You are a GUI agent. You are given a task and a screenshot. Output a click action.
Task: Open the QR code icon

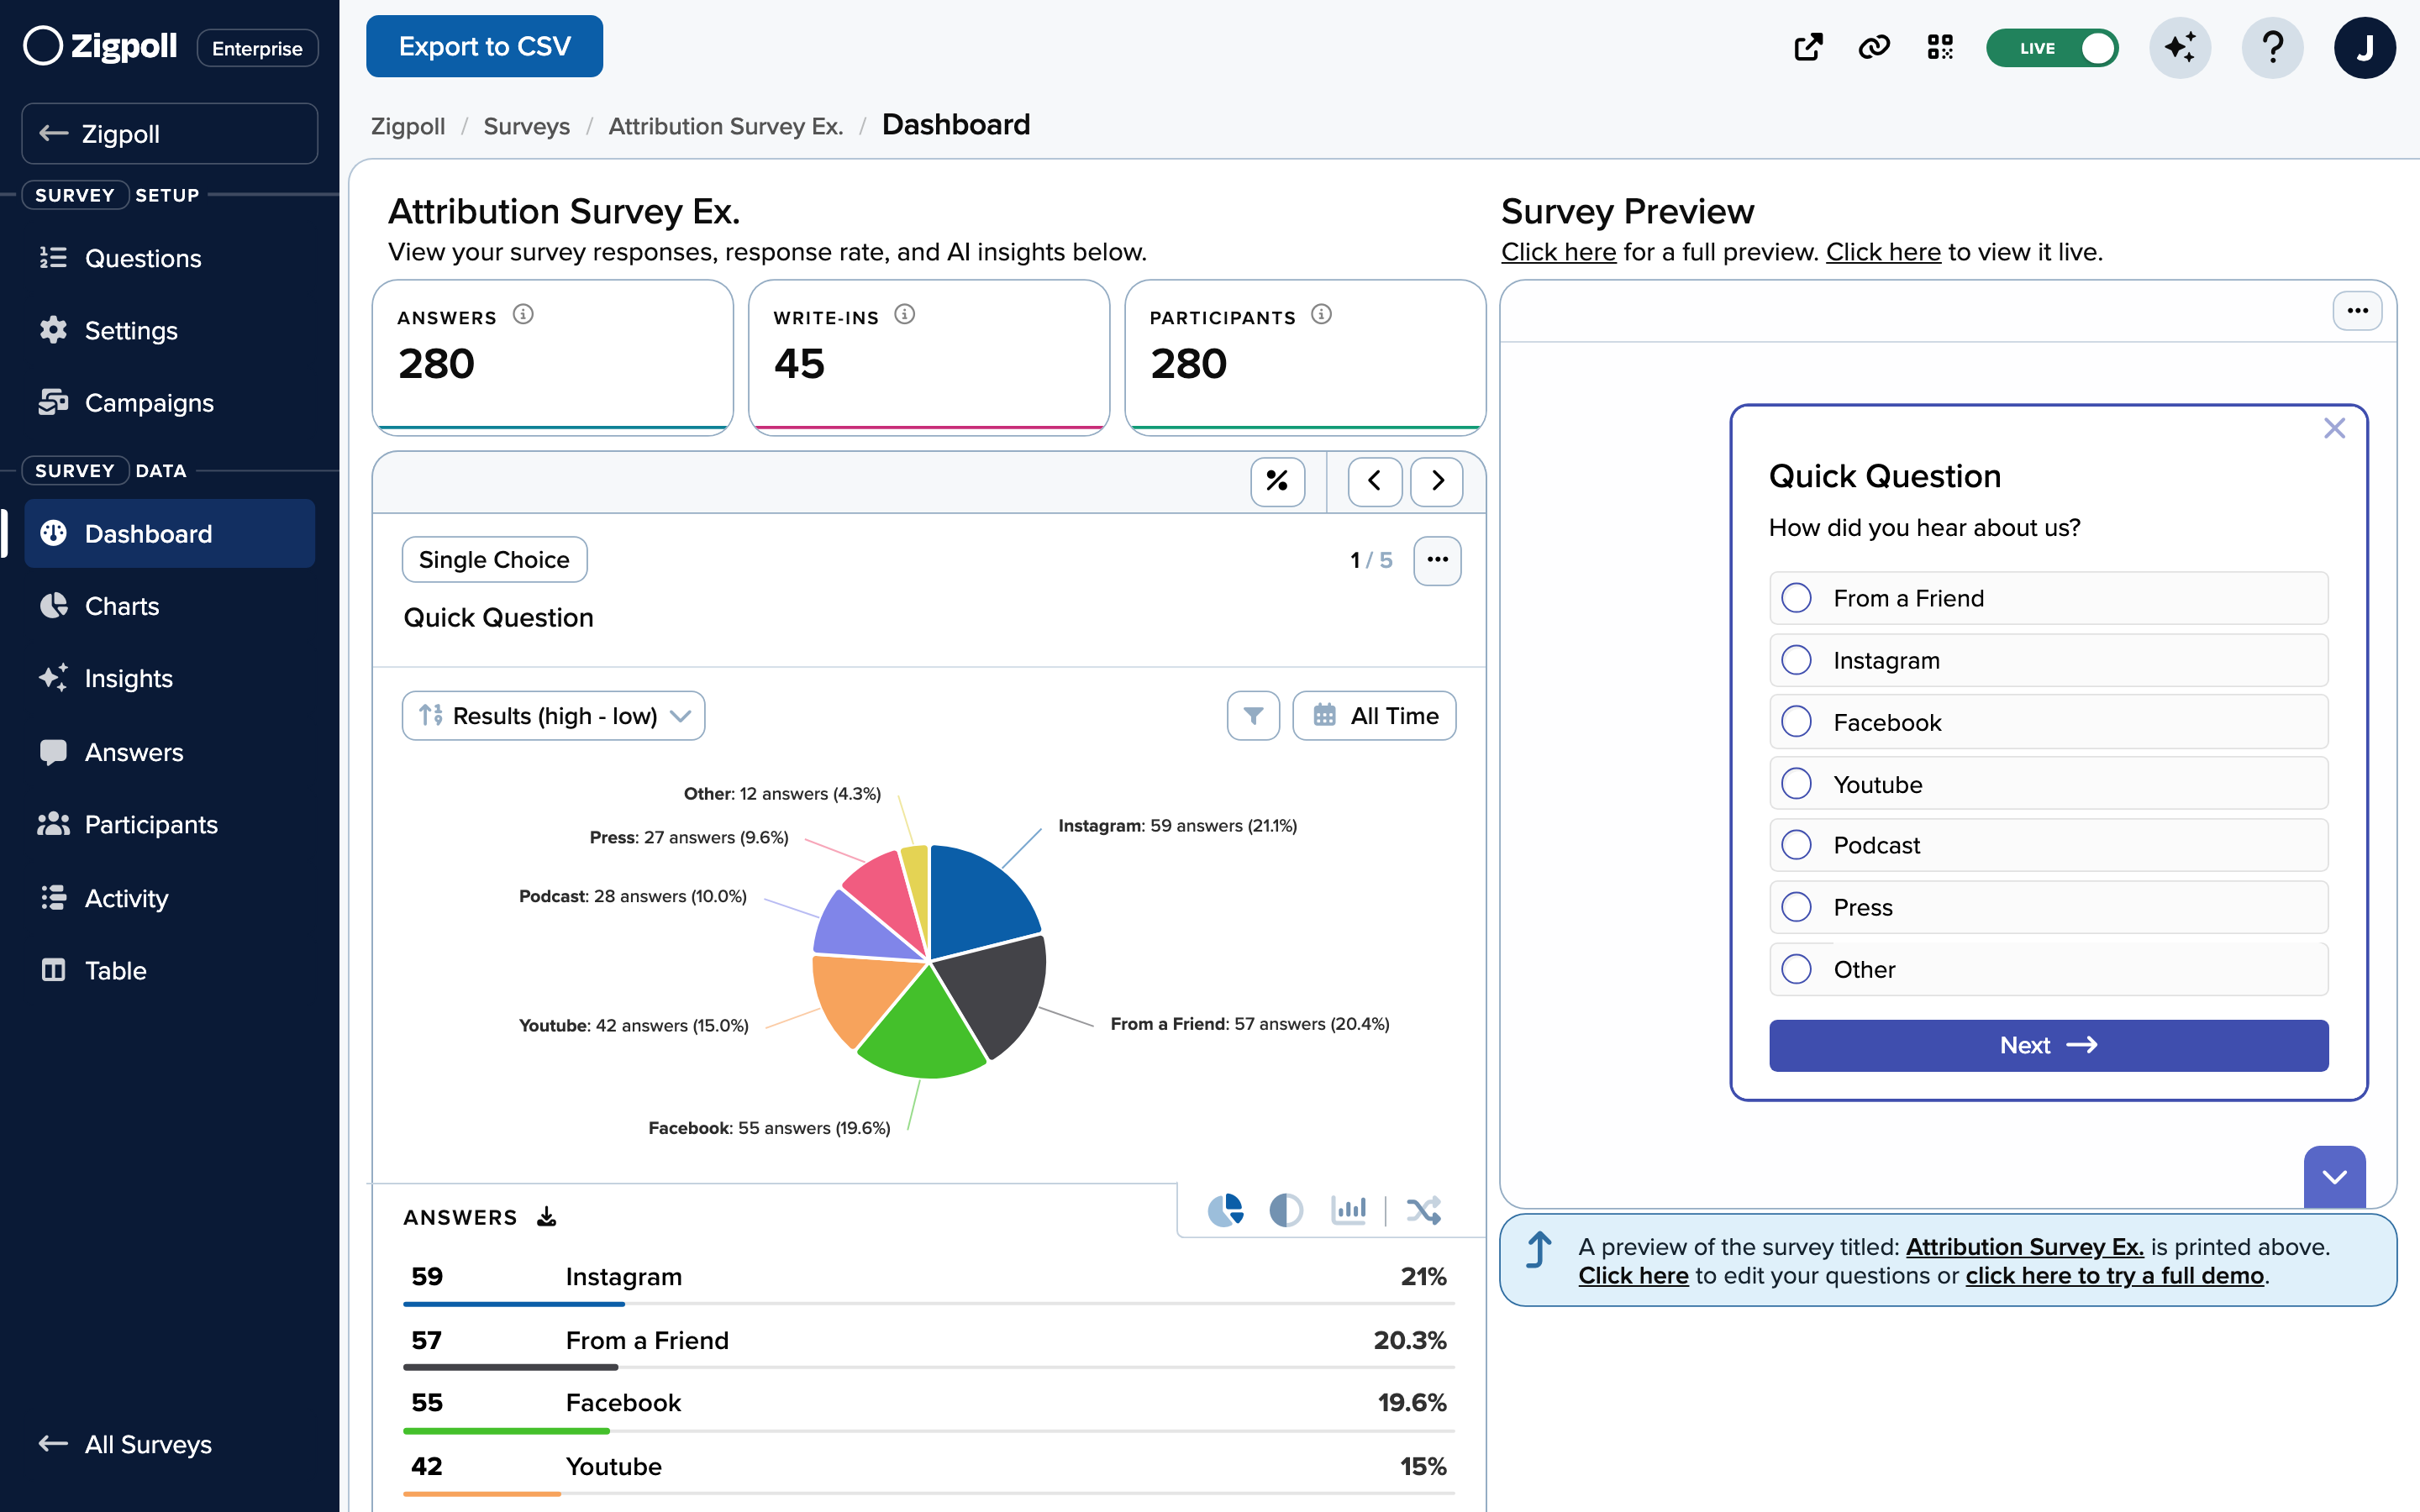pyautogui.click(x=1940, y=47)
